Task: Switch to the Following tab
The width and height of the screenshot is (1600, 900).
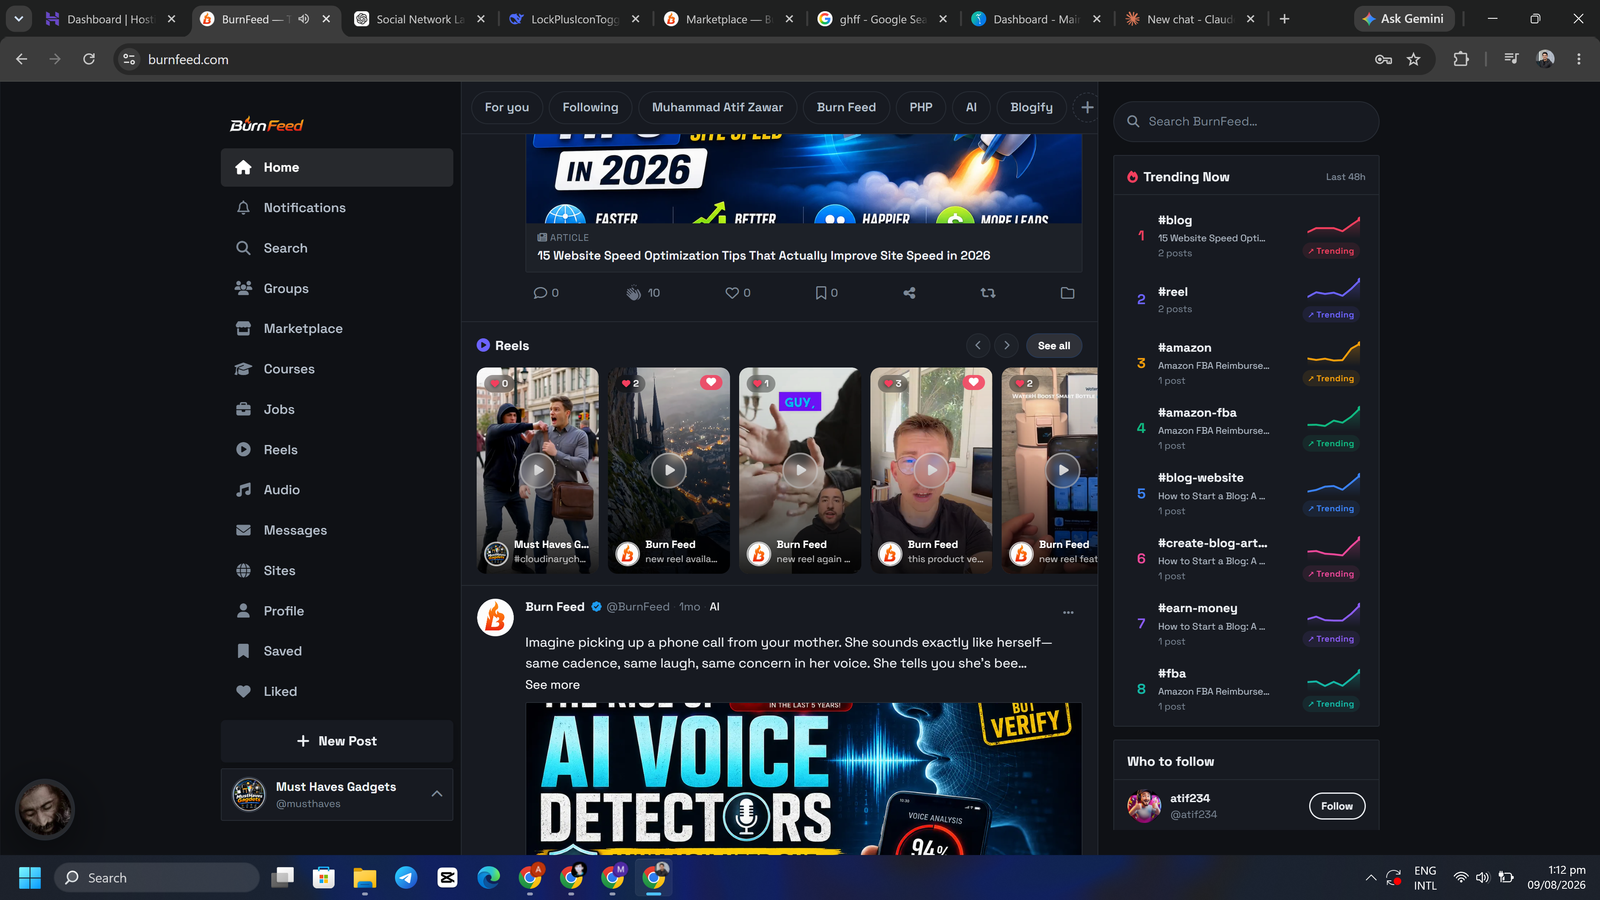Action: coord(590,107)
